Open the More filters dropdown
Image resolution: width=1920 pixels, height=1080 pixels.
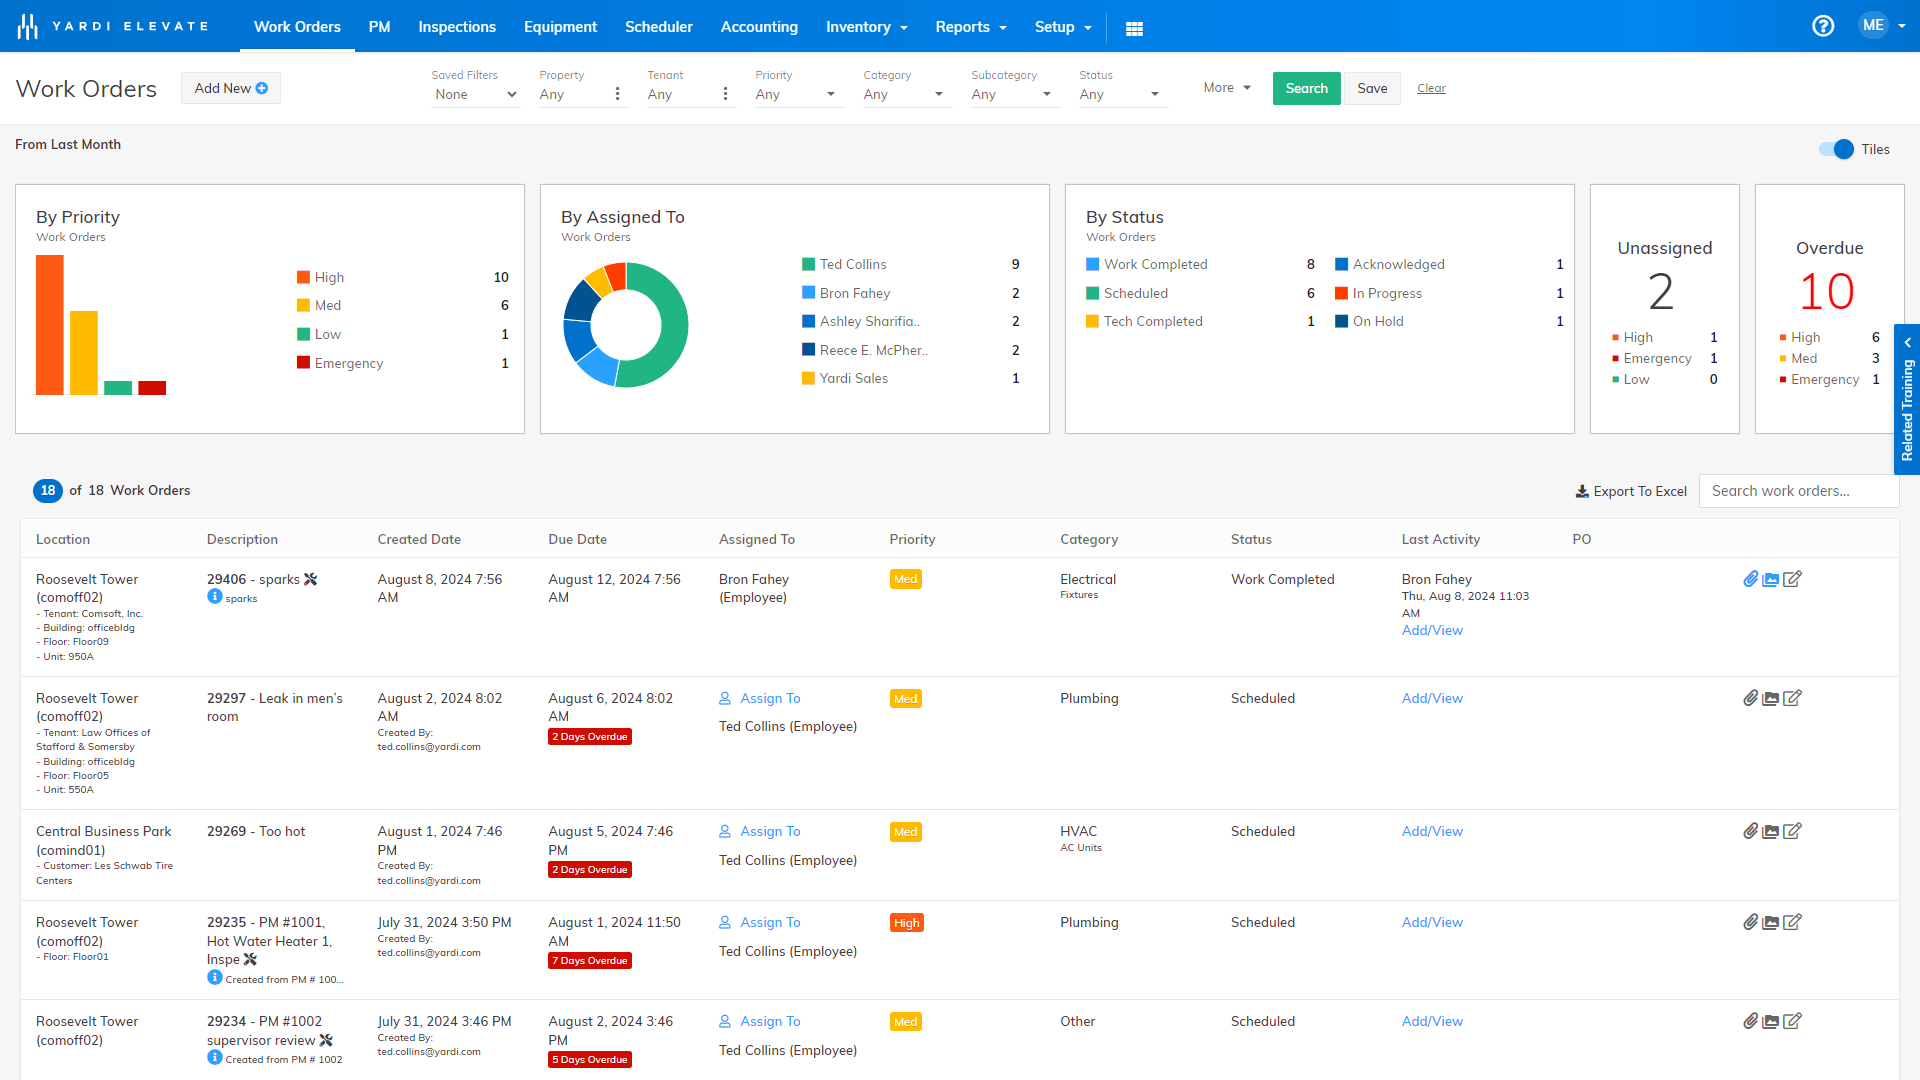(1226, 88)
